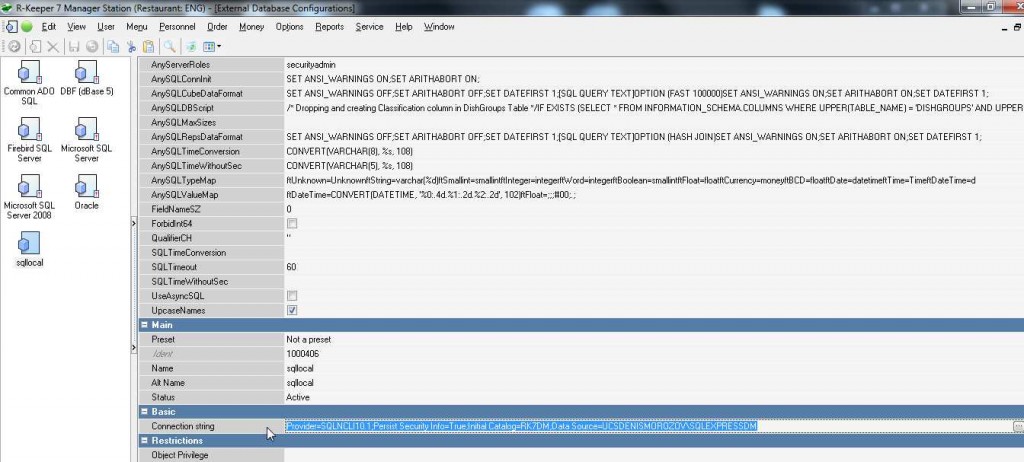Click the left panel splitter arrow
The width and height of the screenshot is (1024, 462).
[134, 223]
